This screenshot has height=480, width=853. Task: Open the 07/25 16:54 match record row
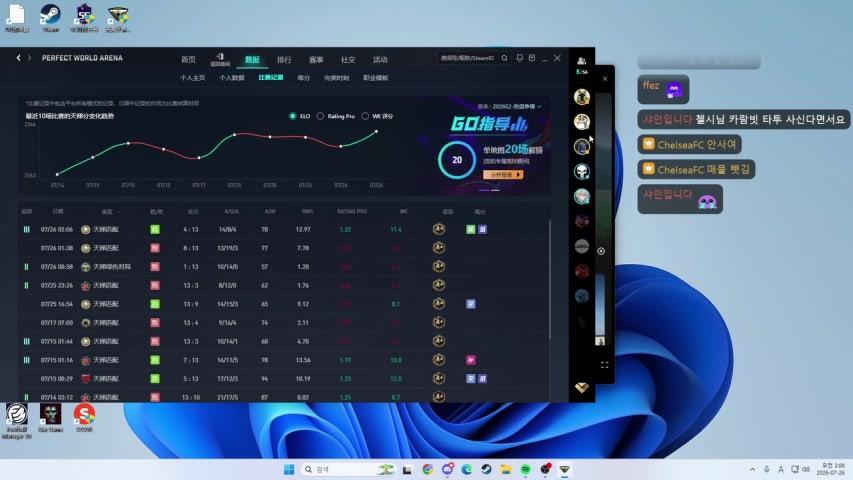[x=283, y=304]
